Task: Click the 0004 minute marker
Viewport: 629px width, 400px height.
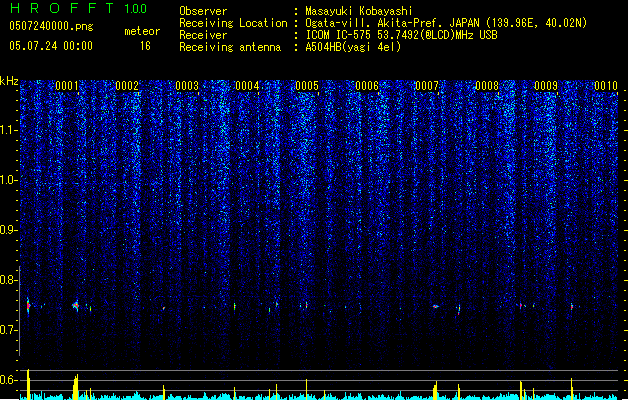Action: point(247,86)
